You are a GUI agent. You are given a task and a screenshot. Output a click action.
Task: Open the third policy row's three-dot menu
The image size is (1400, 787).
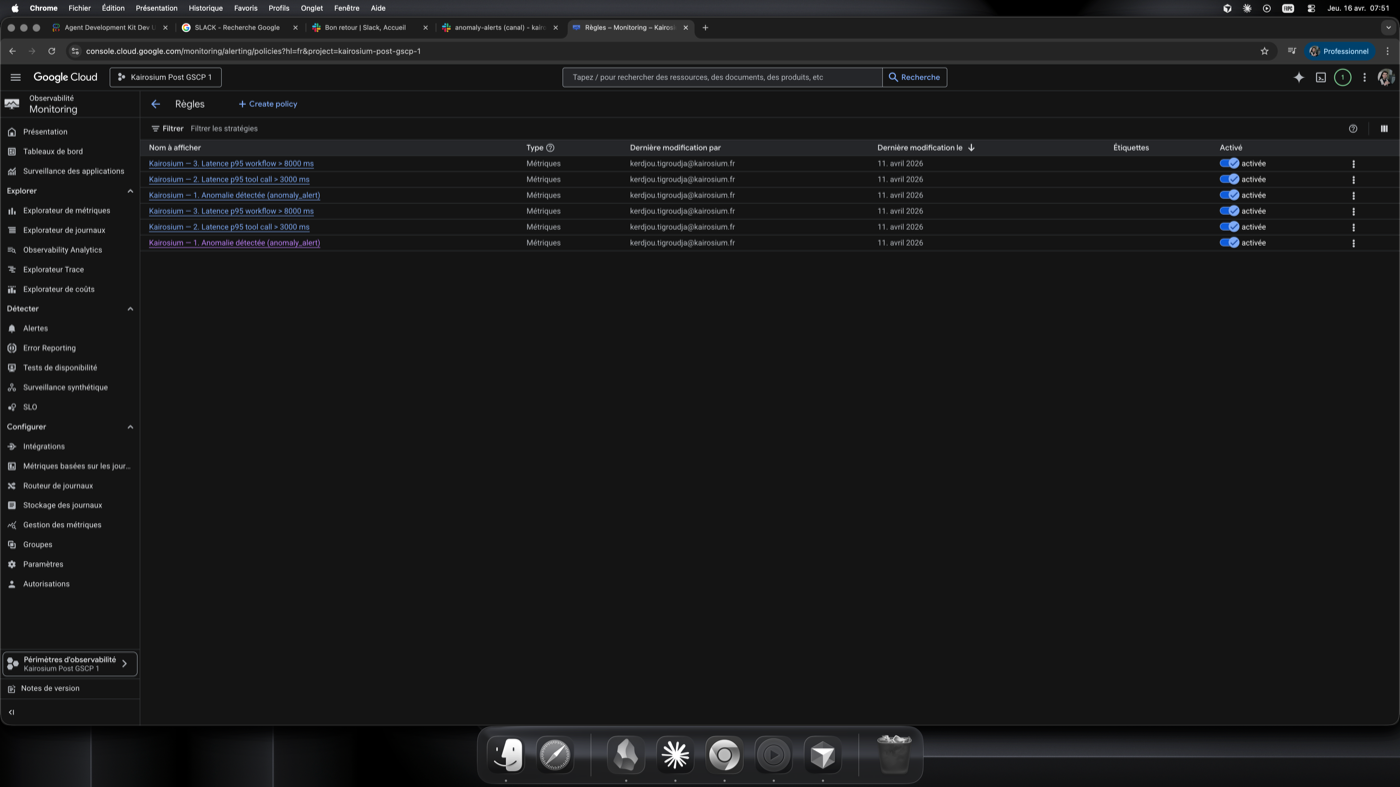click(x=1354, y=195)
